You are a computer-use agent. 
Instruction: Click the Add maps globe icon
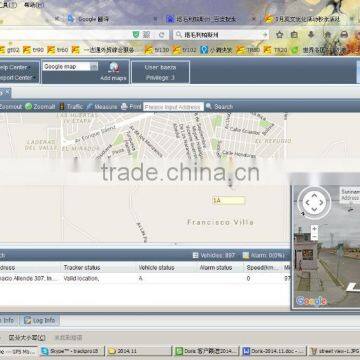(x=114, y=68)
